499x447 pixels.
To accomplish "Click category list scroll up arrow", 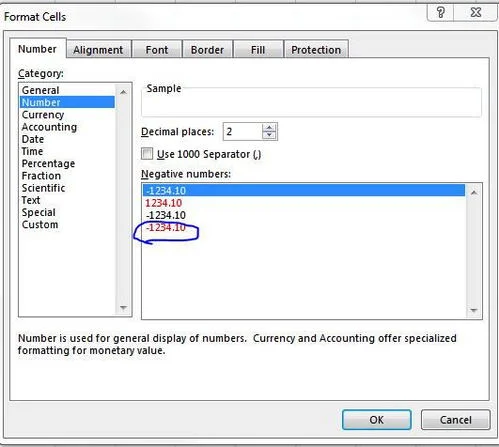I will tap(123, 92).
